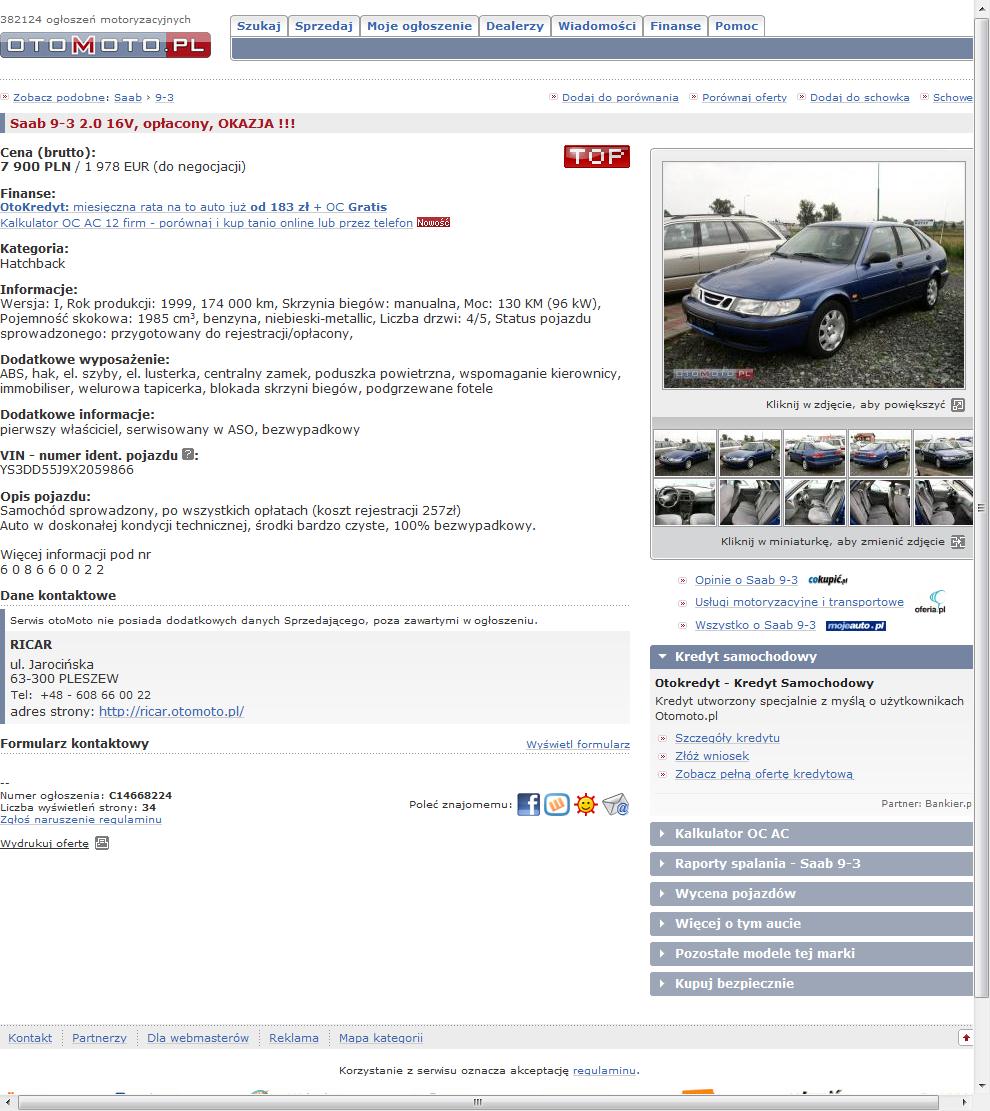
Task: Click the cokupić.pl logo
Action: [828, 580]
